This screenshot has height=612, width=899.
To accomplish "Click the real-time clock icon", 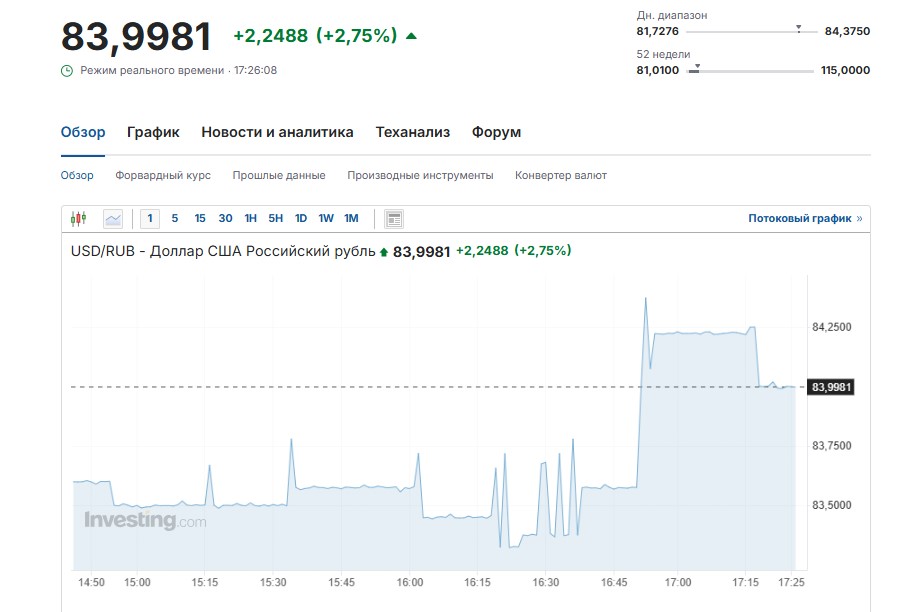I will 67,71.
